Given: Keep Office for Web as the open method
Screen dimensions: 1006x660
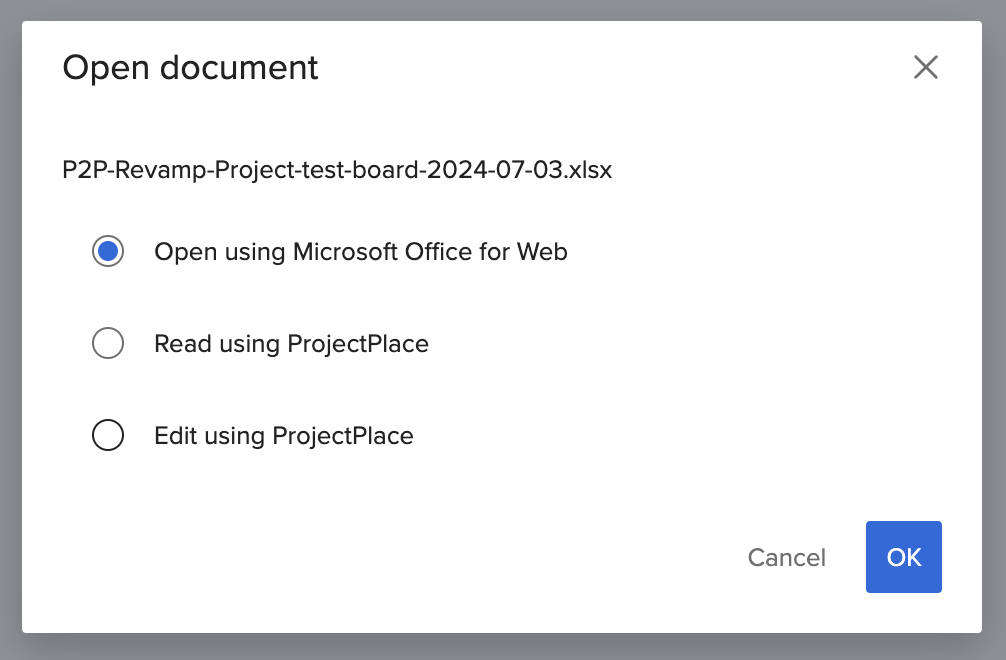Looking at the screenshot, I should [x=108, y=252].
